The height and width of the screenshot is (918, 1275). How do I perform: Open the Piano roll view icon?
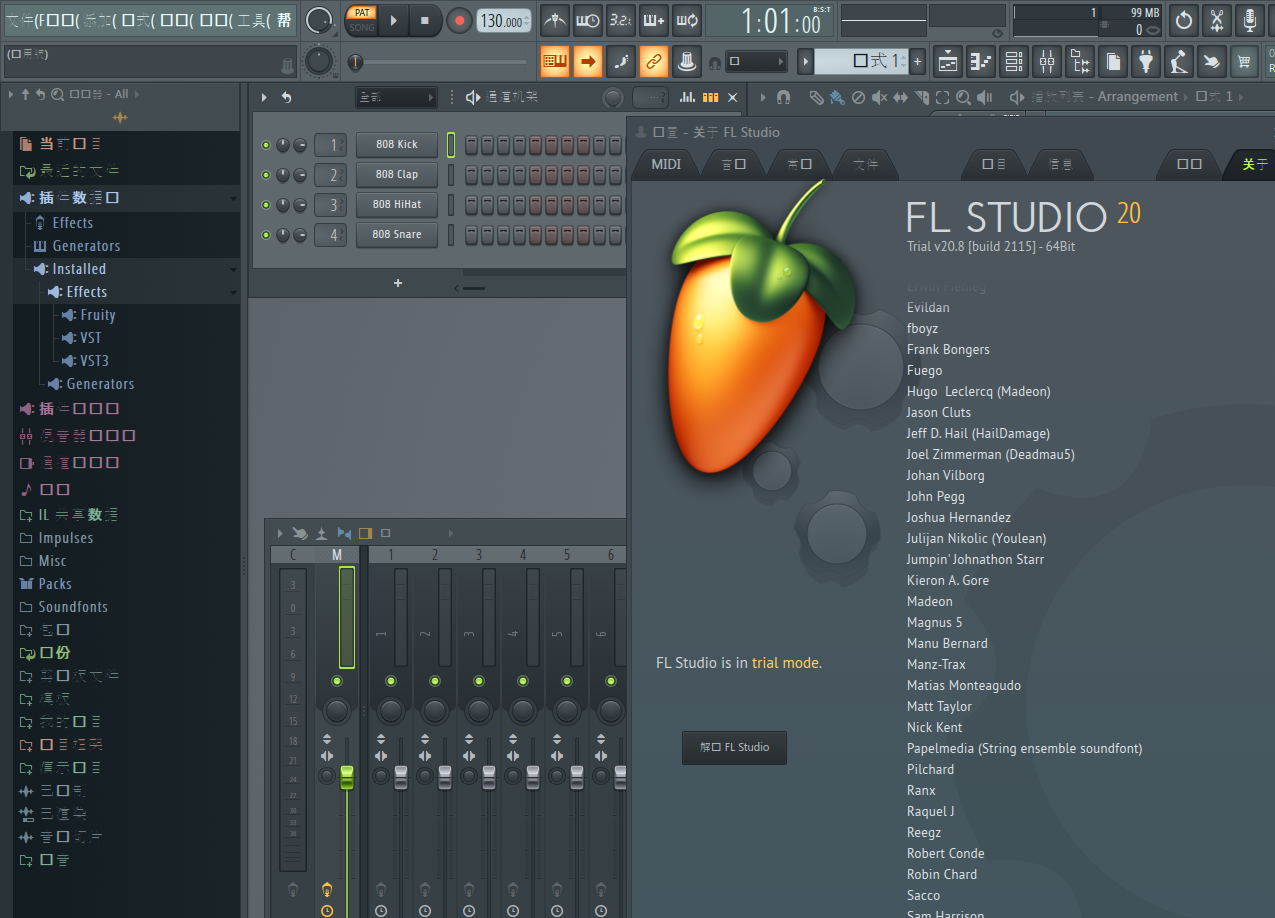tap(981, 62)
